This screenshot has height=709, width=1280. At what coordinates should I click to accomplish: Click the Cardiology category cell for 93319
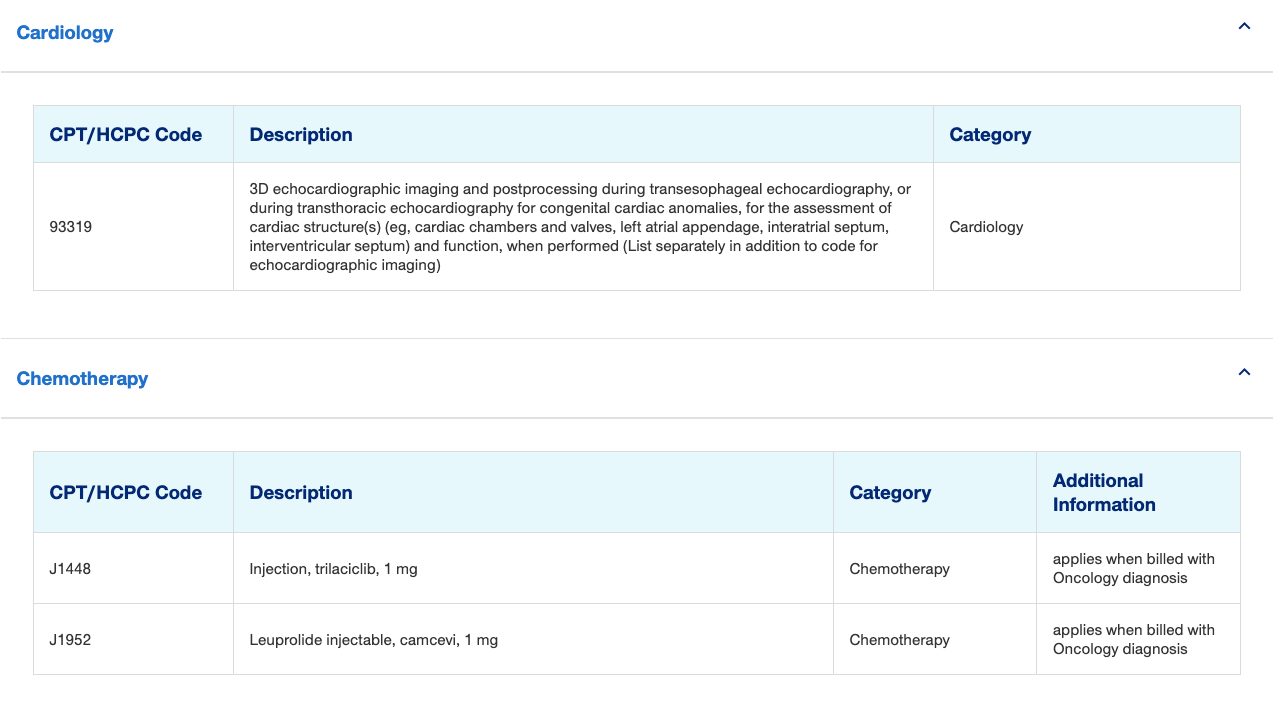pyautogui.click(x=986, y=227)
